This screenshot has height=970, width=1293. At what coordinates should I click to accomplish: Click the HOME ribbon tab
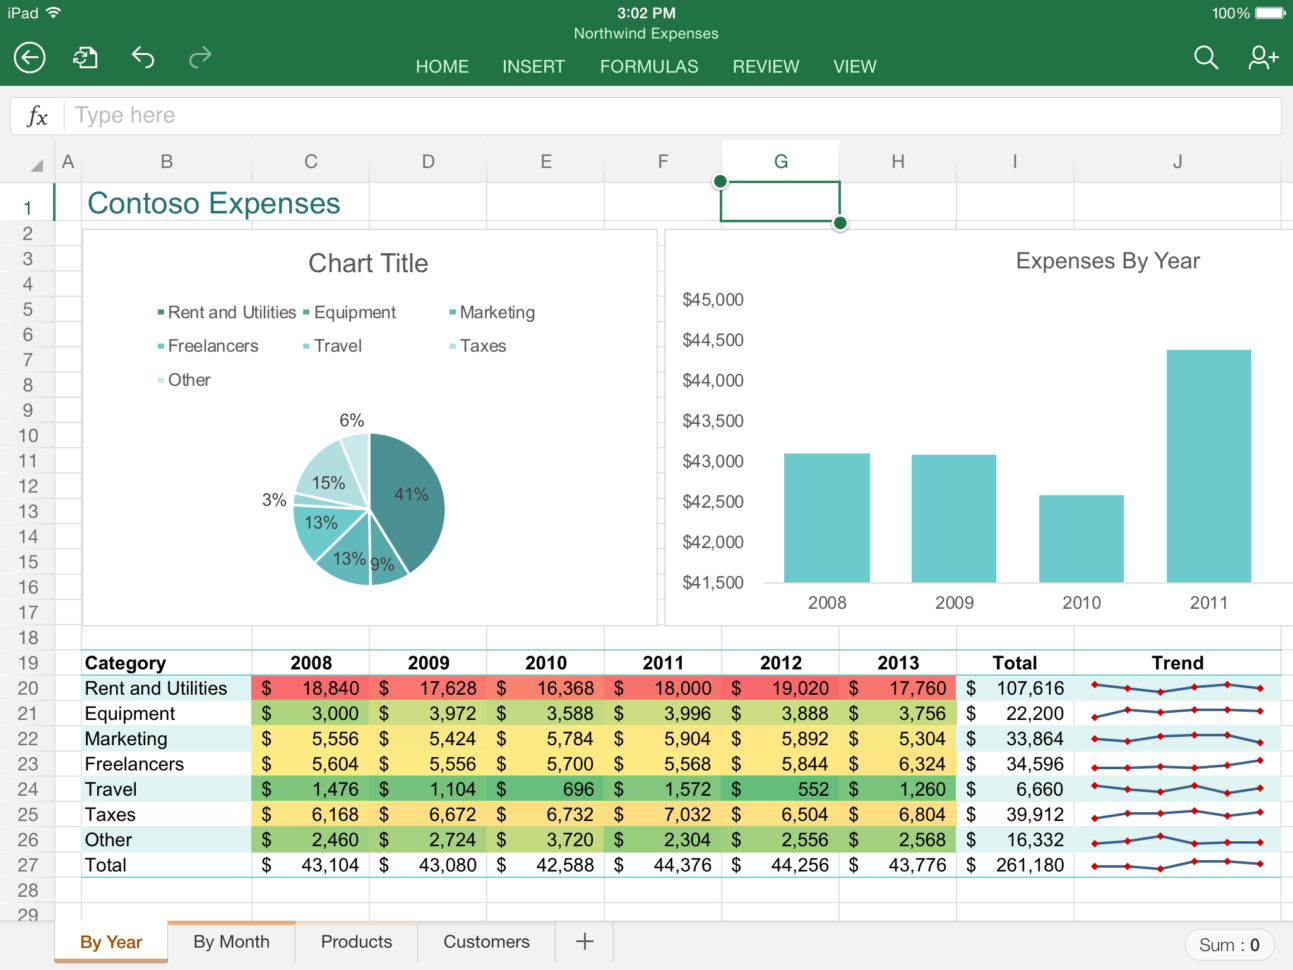pyautogui.click(x=442, y=66)
